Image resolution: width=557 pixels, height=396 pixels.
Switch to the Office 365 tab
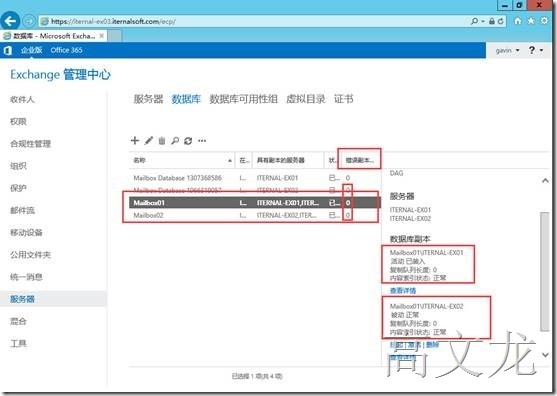click(x=66, y=50)
